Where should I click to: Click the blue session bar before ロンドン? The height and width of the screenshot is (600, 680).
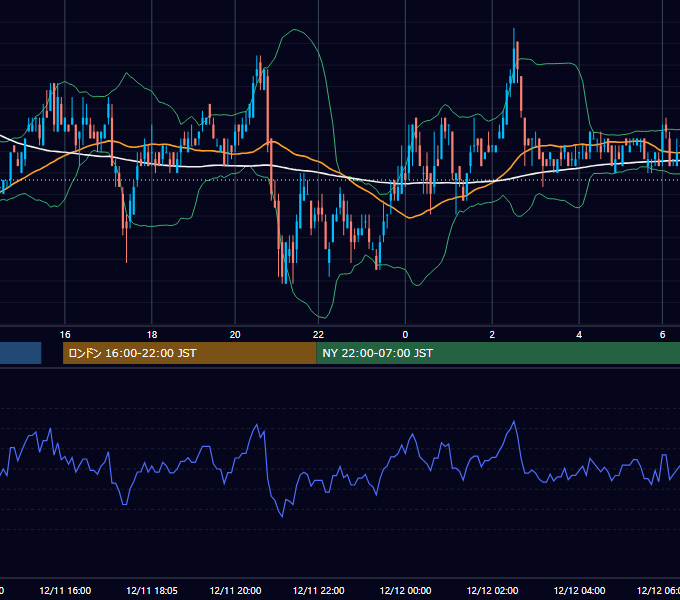point(20,353)
